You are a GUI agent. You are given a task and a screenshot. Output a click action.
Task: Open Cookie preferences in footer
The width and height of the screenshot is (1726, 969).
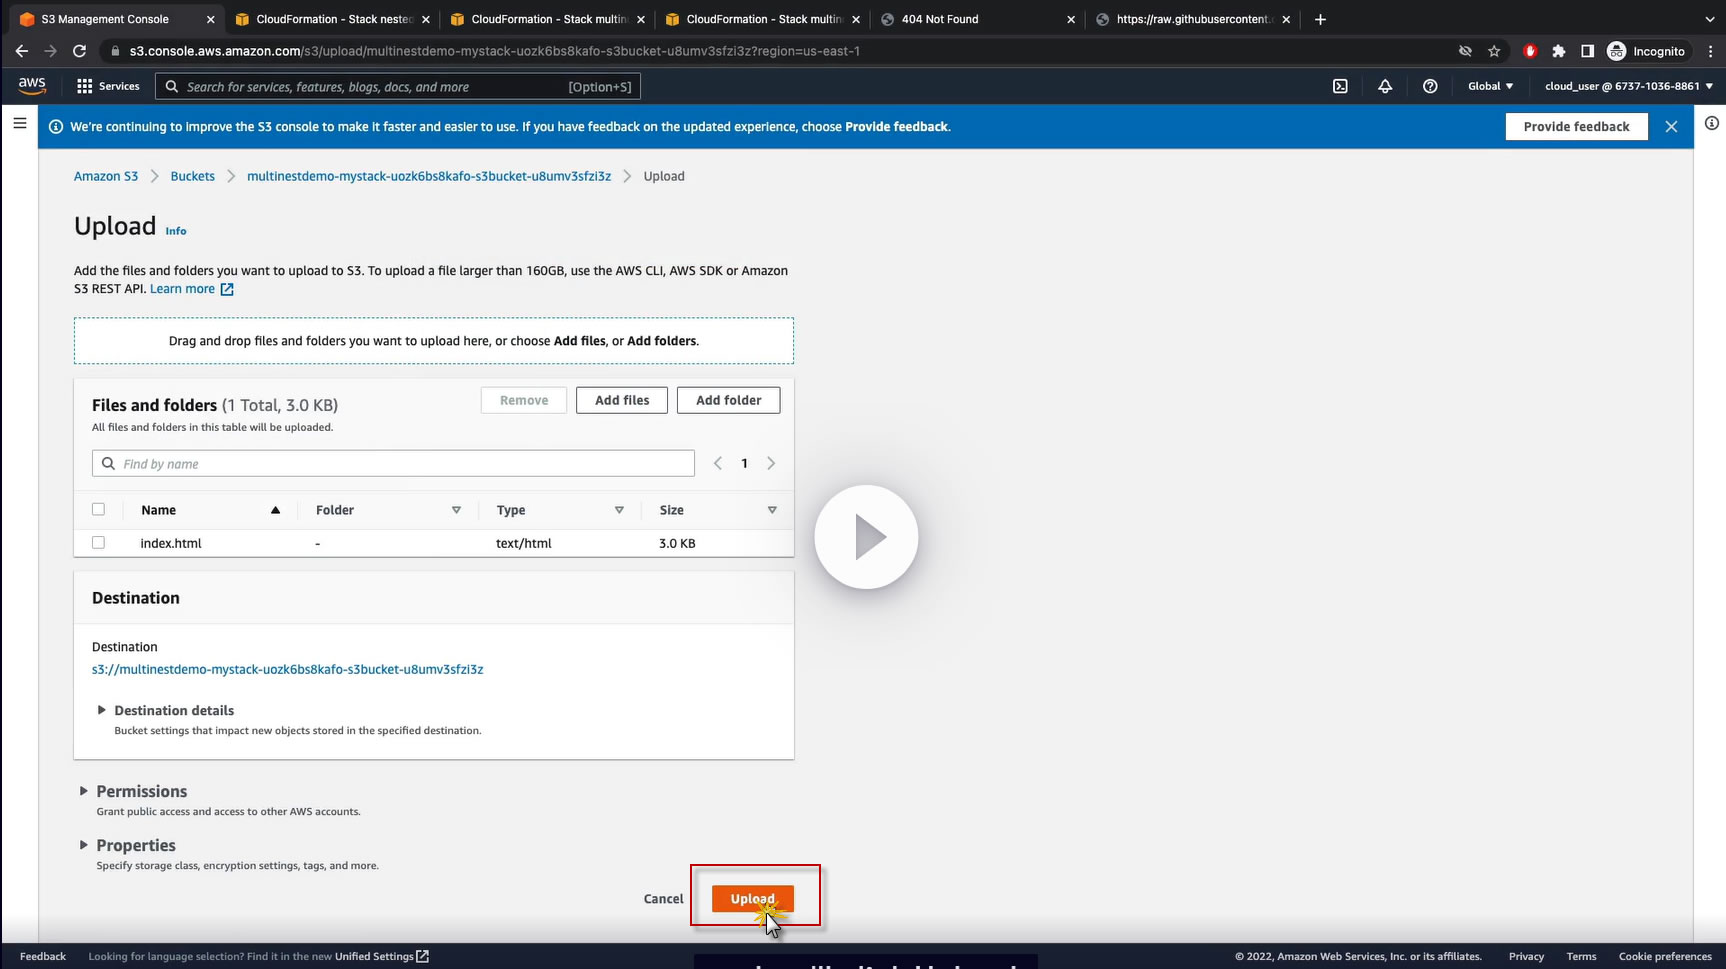[x=1665, y=956]
